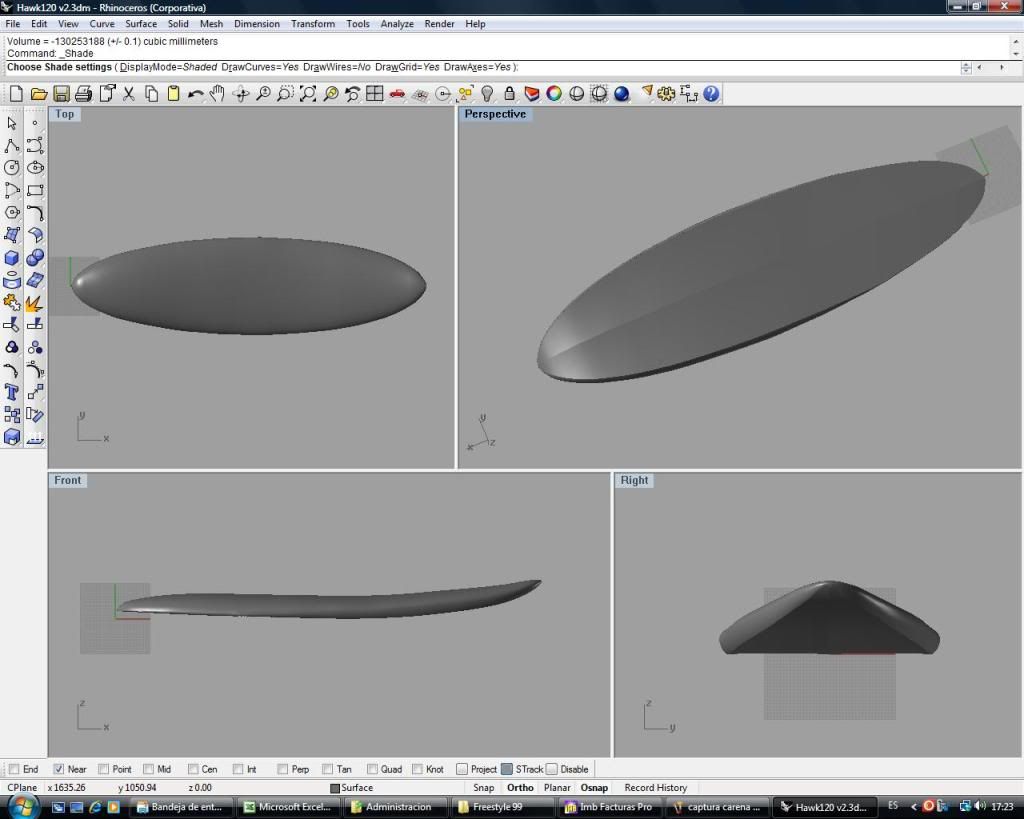Open the Layers icon in toolbar
This screenshot has width=1024, height=819.
click(x=532, y=94)
